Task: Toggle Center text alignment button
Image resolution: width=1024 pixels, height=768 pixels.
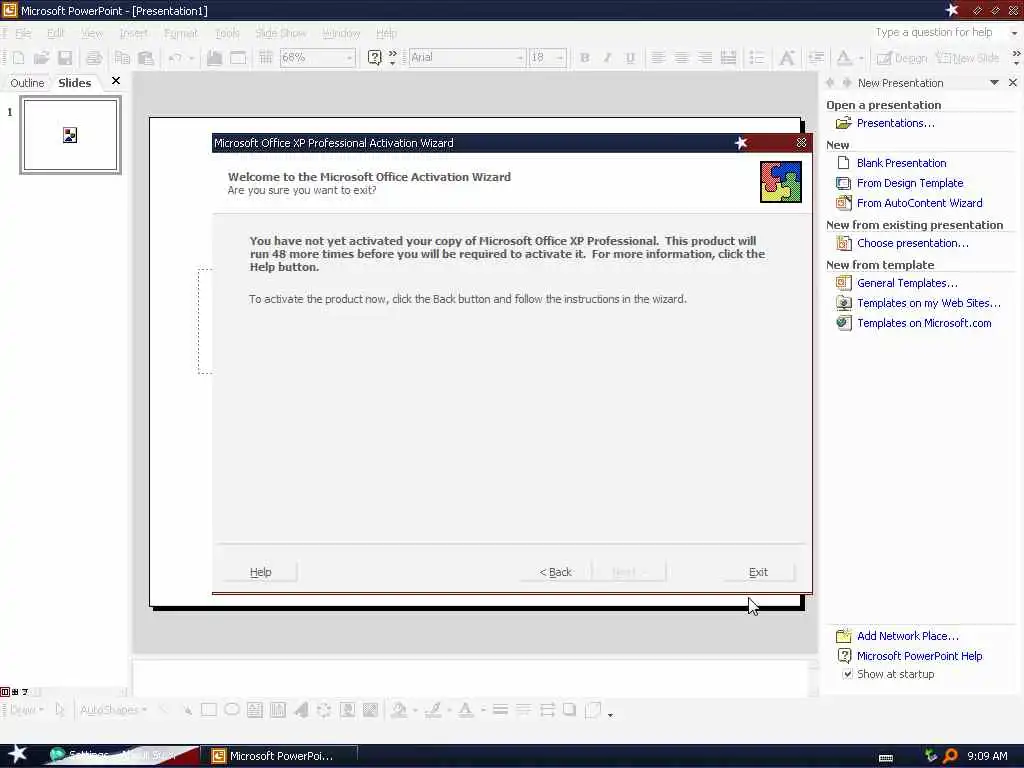Action: point(681,57)
